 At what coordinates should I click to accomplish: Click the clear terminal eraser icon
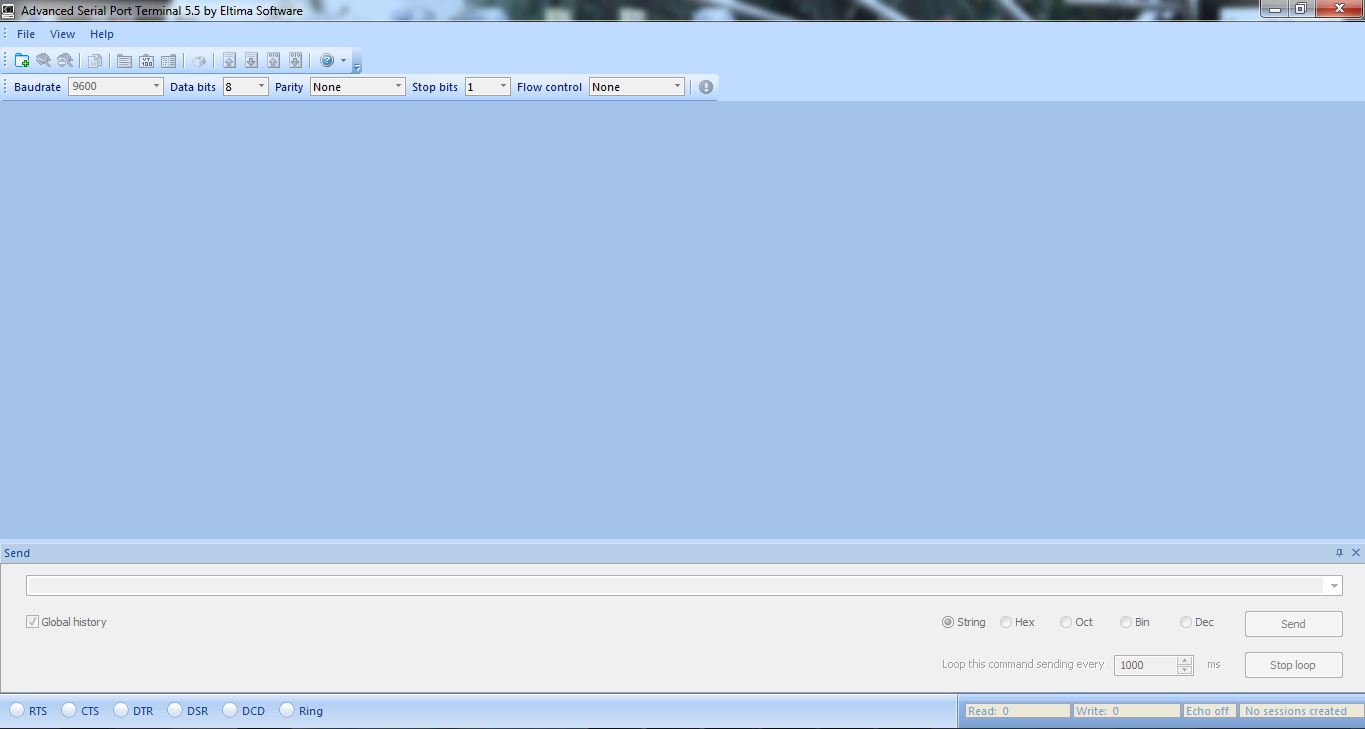click(x=199, y=61)
